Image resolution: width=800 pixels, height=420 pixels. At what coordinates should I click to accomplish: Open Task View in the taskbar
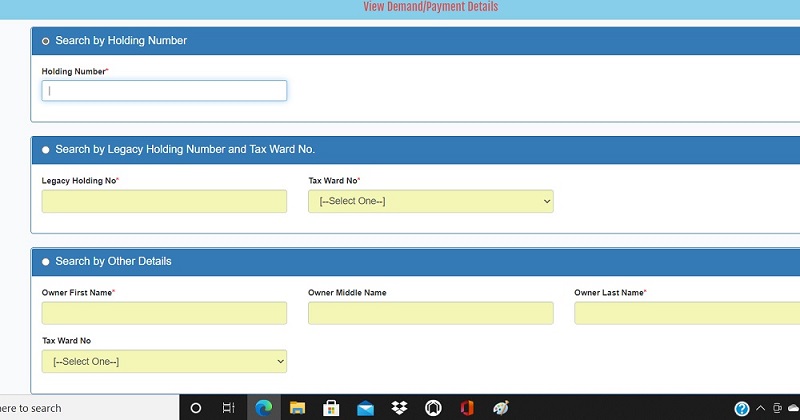pos(229,408)
